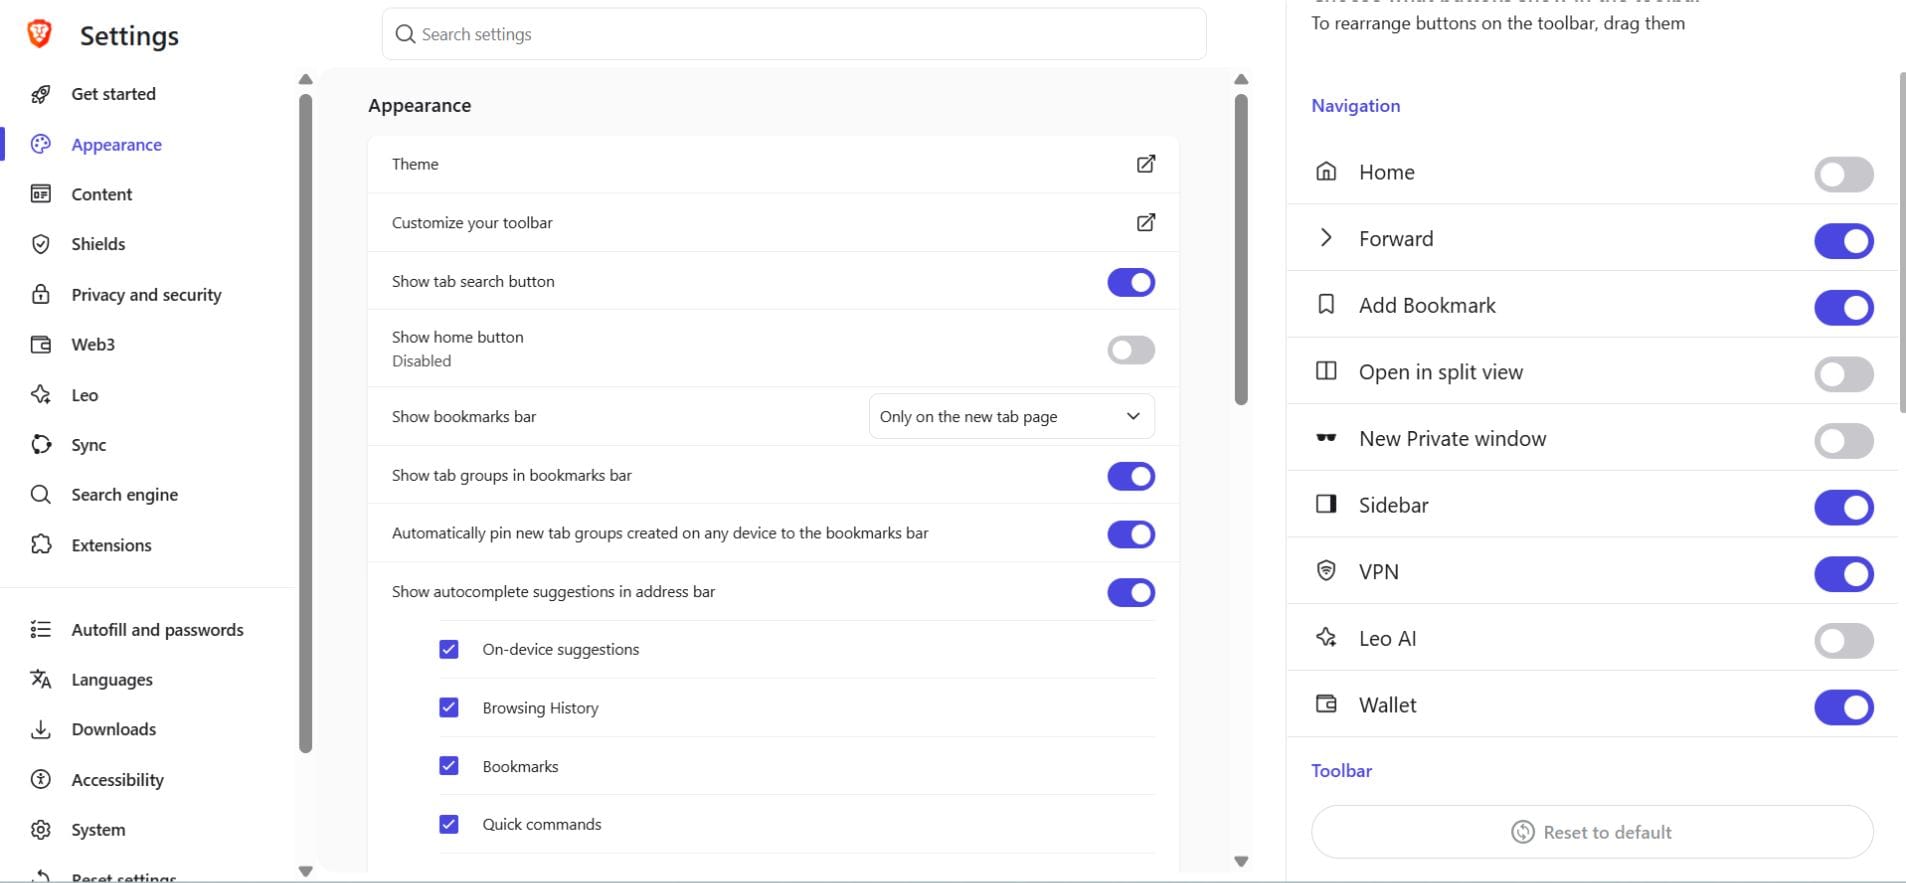Click the download arrow icon beside Downloads

41,729
